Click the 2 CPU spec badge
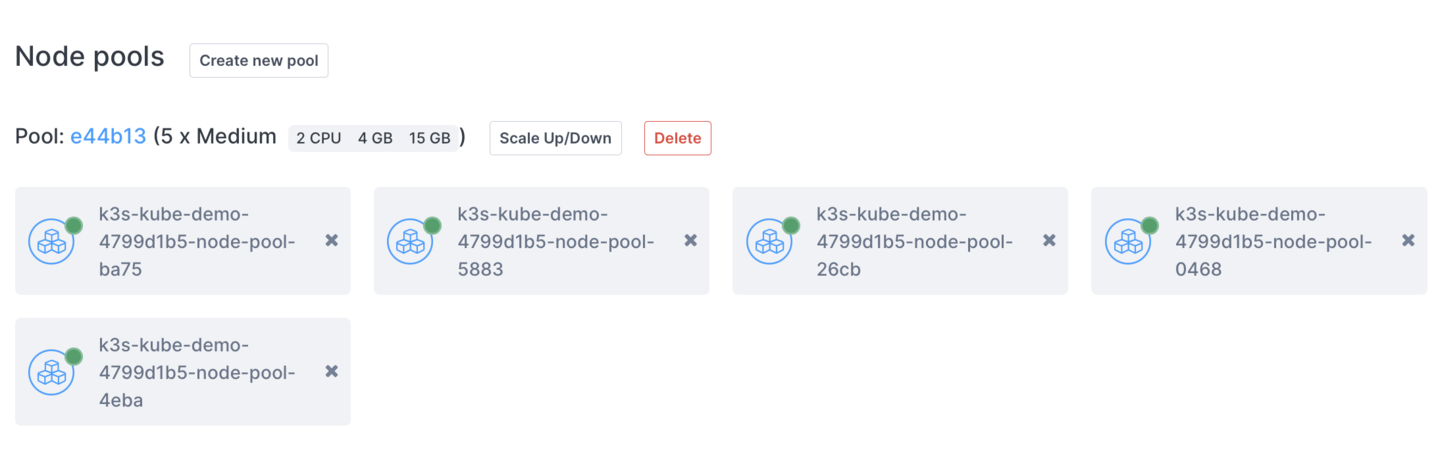The width and height of the screenshot is (1440, 454). pyautogui.click(x=319, y=138)
